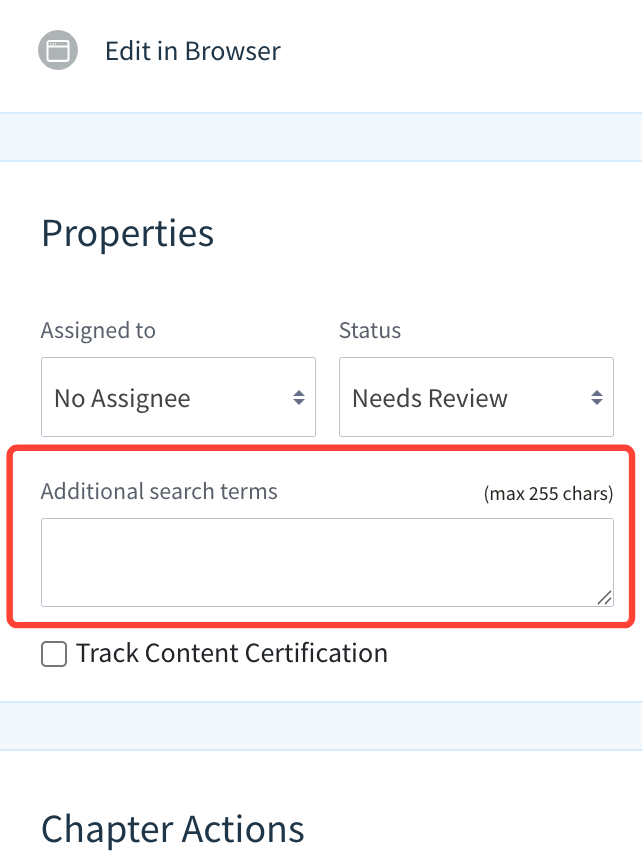The image size is (642, 852).
Task: Click the Assigned to field label
Action: (98, 330)
